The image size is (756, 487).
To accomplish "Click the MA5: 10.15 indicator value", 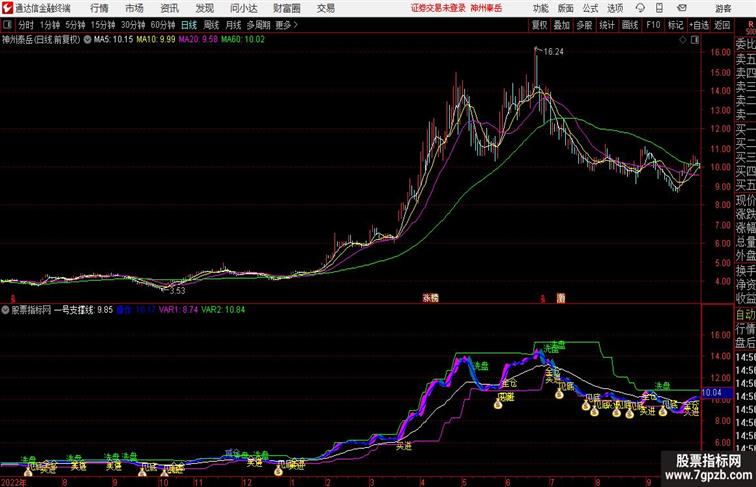I will [x=113, y=40].
